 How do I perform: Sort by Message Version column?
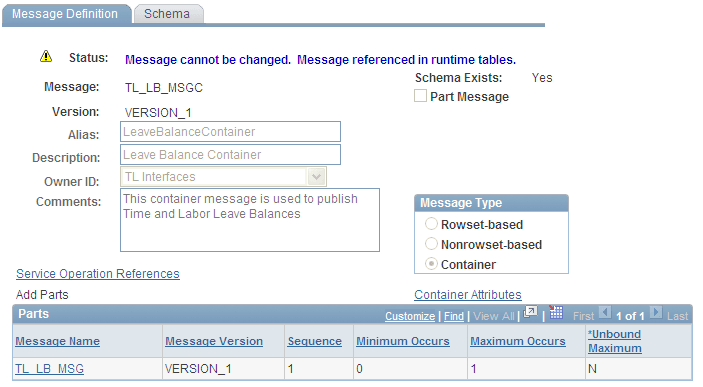[214, 341]
